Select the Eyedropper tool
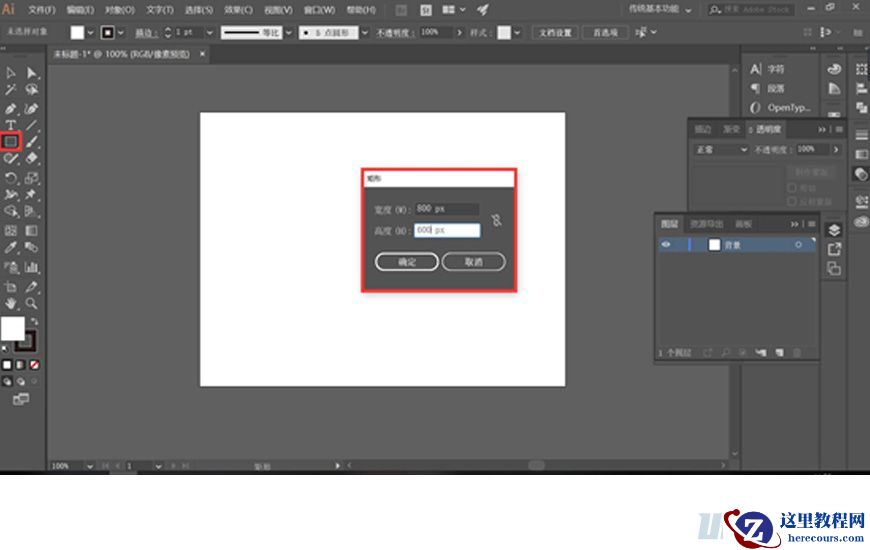 11,248
